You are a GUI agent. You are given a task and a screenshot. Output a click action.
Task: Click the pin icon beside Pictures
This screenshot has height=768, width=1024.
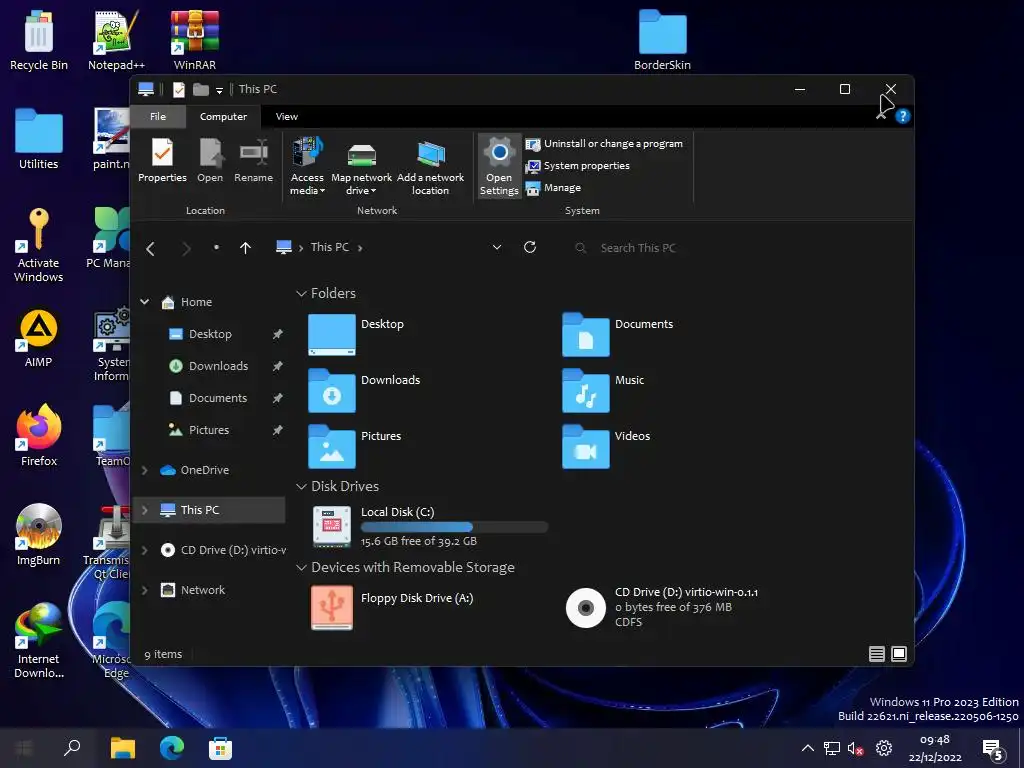pos(278,430)
